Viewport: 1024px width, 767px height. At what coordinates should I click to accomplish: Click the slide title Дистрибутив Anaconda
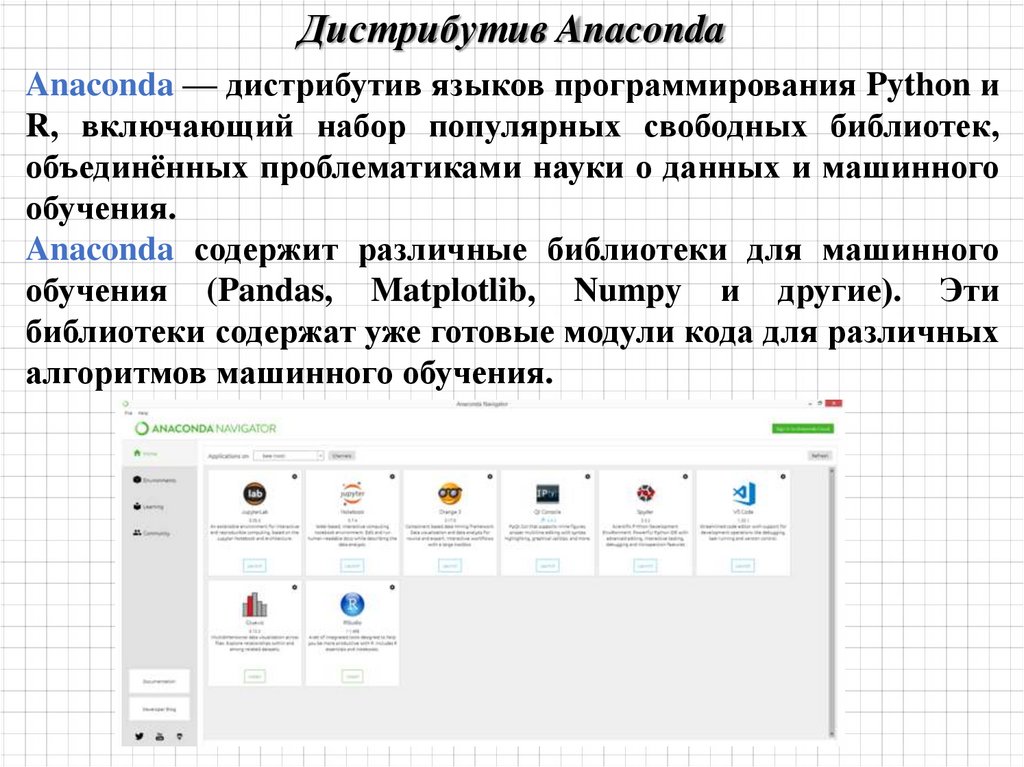511,31
